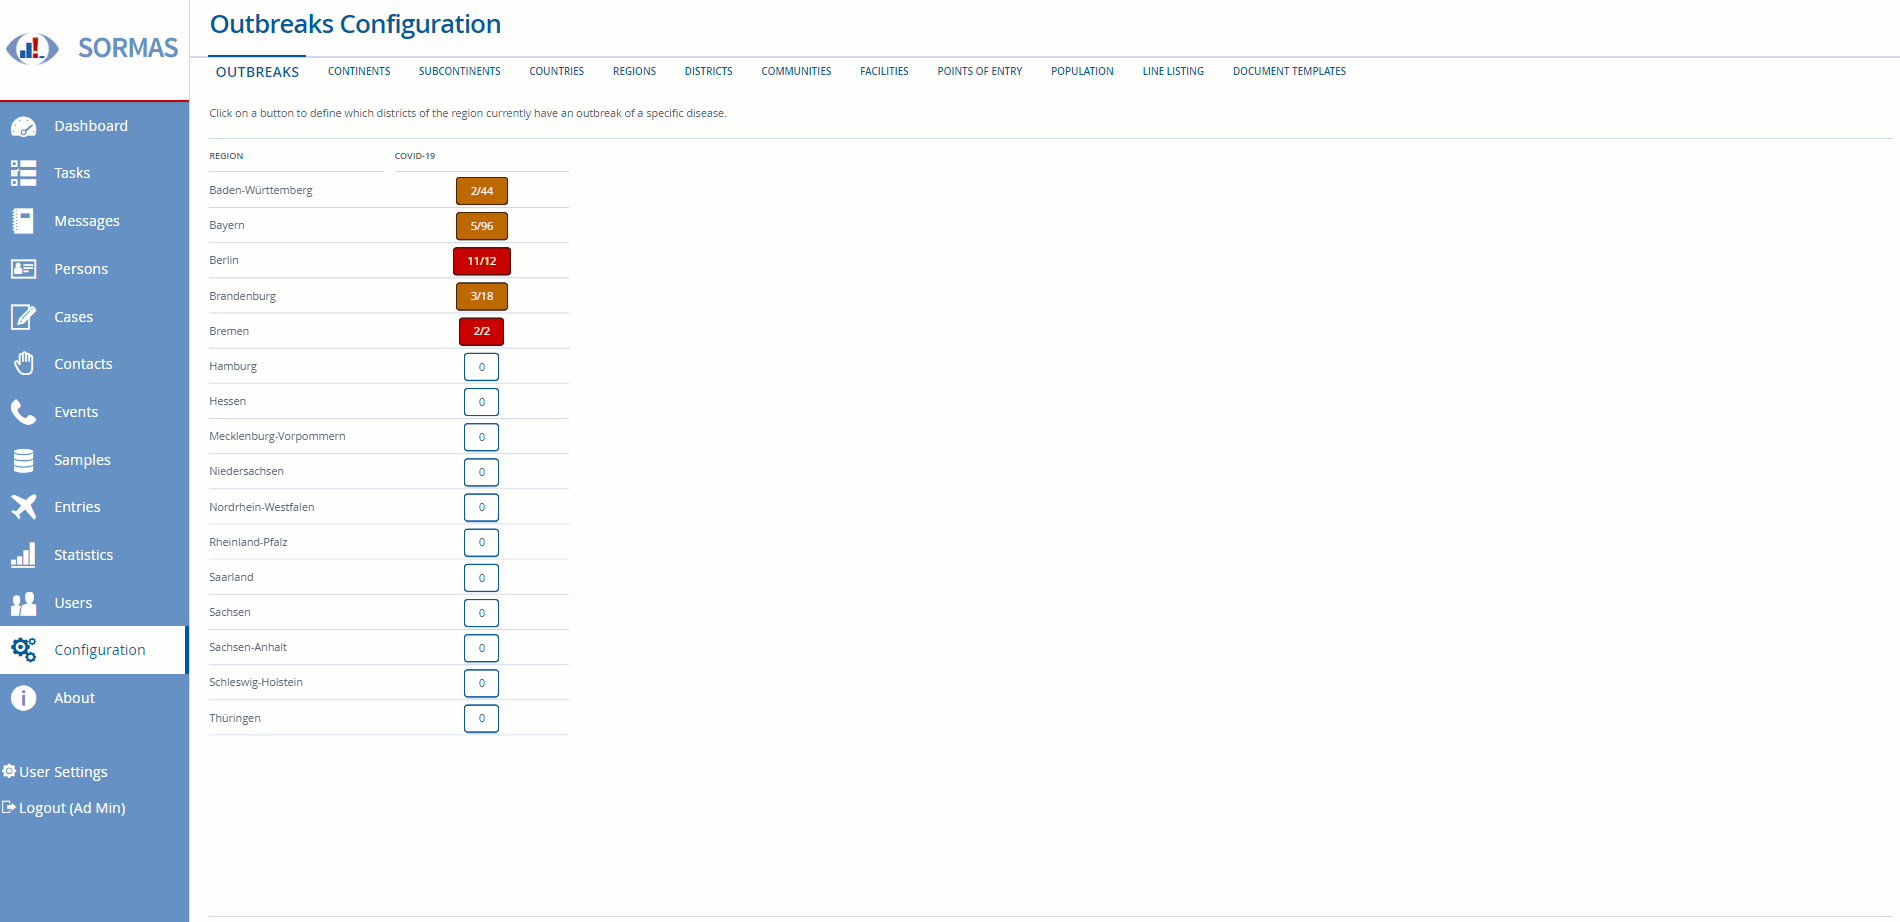Image resolution: width=1900 pixels, height=922 pixels.
Task: Click Mecklenburg-Vorpommern outbreak 0 button
Action: pyautogui.click(x=482, y=437)
